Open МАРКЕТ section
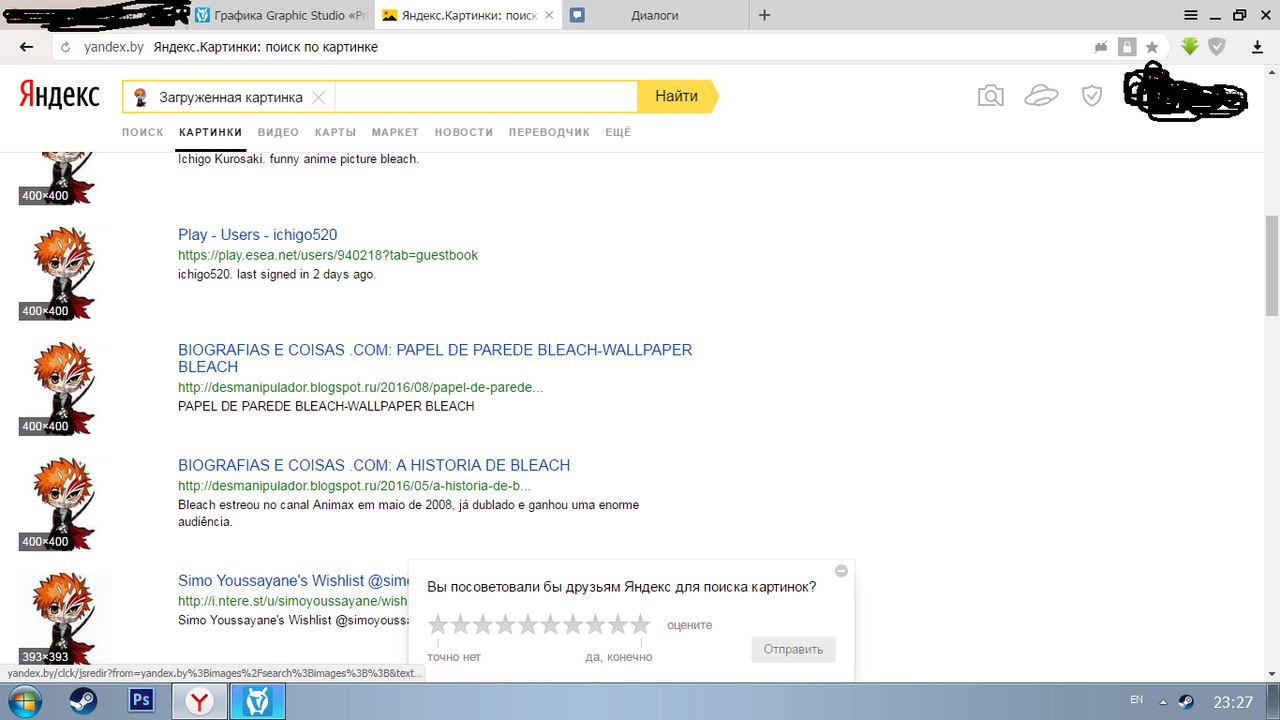This screenshot has height=720, width=1280. click(395, 132)
